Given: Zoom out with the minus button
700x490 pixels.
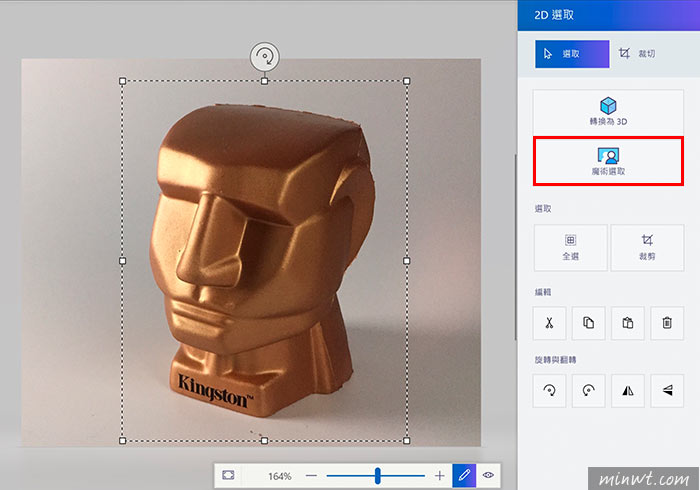Looking at the screenshot, I should point(311,476).
